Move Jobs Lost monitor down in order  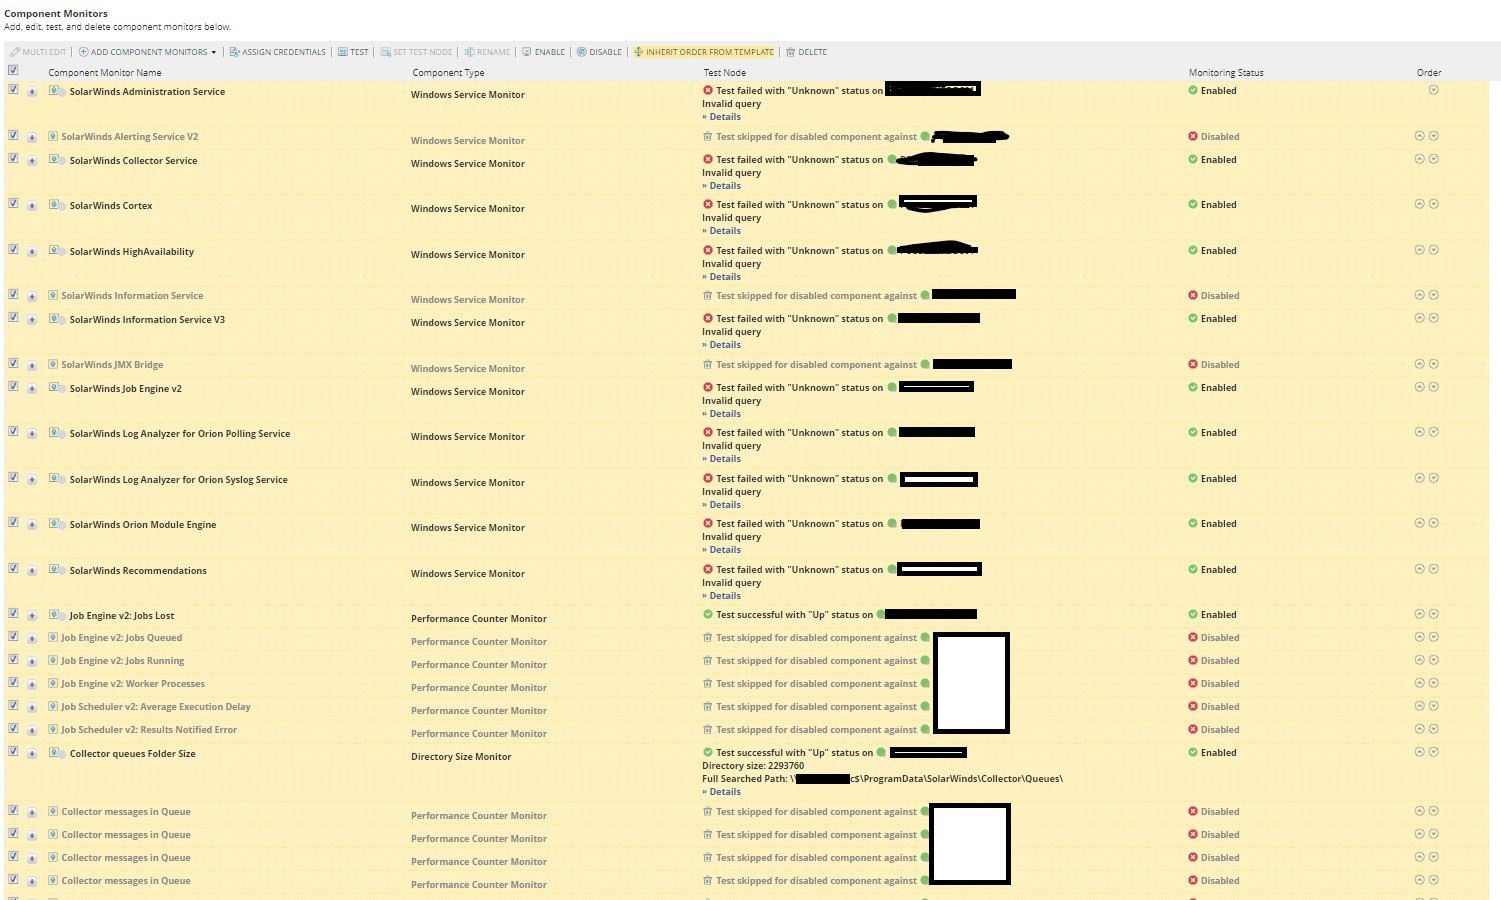(1433, 614)
